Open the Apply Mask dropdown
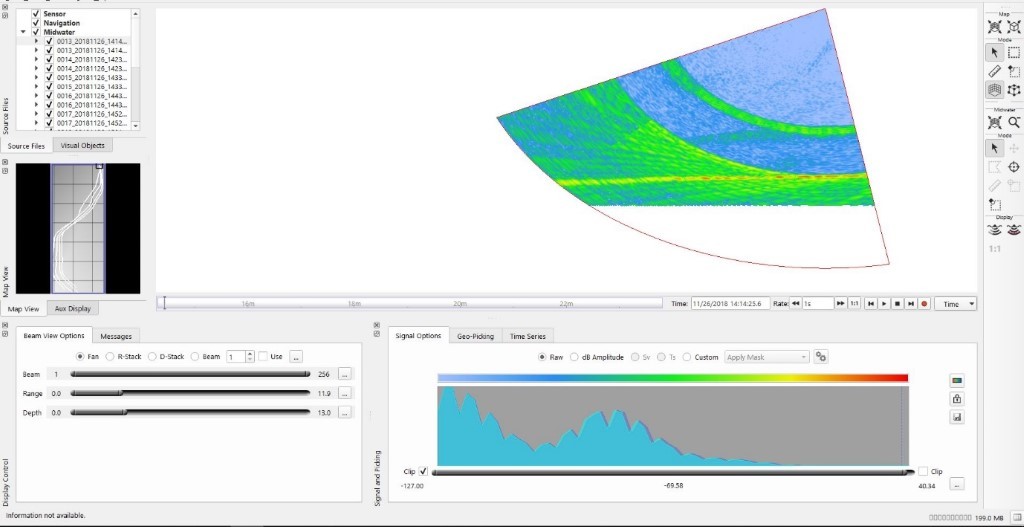This screenshot has width=1024, height=527. [766, 357]
